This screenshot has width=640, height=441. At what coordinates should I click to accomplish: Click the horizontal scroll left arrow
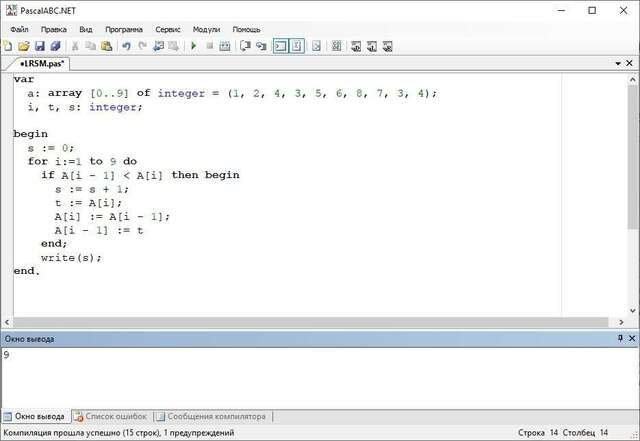point(7,322)
